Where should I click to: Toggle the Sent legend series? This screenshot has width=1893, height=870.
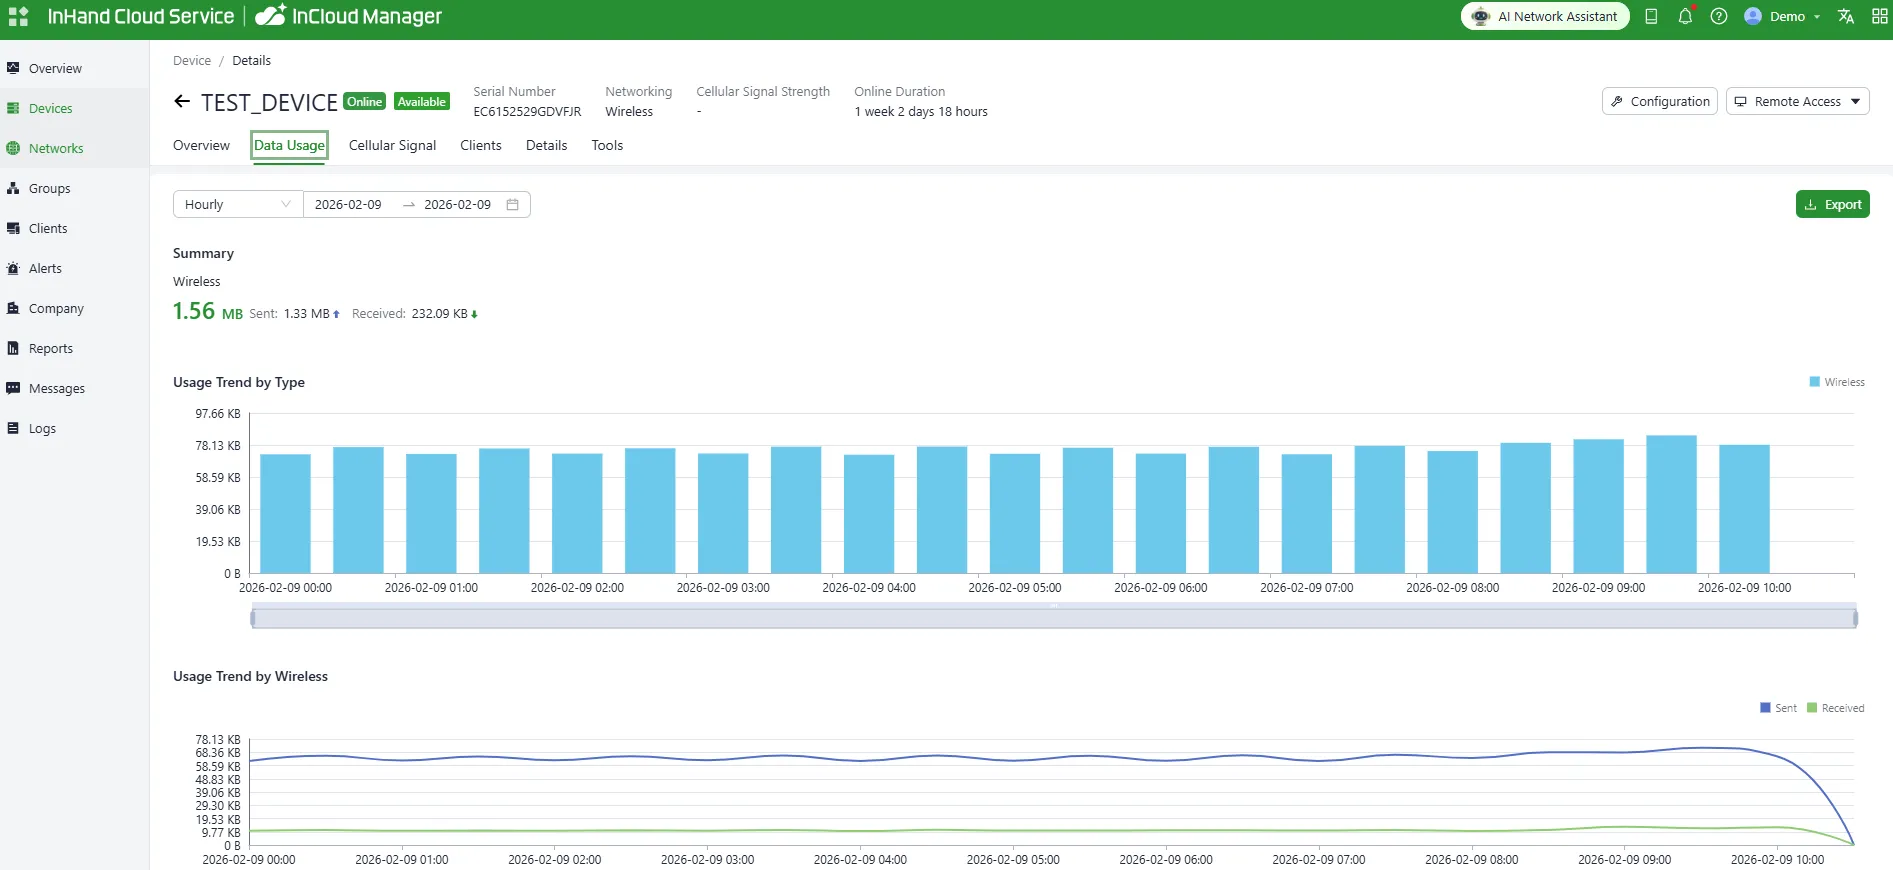click(x=1778, y=708)
